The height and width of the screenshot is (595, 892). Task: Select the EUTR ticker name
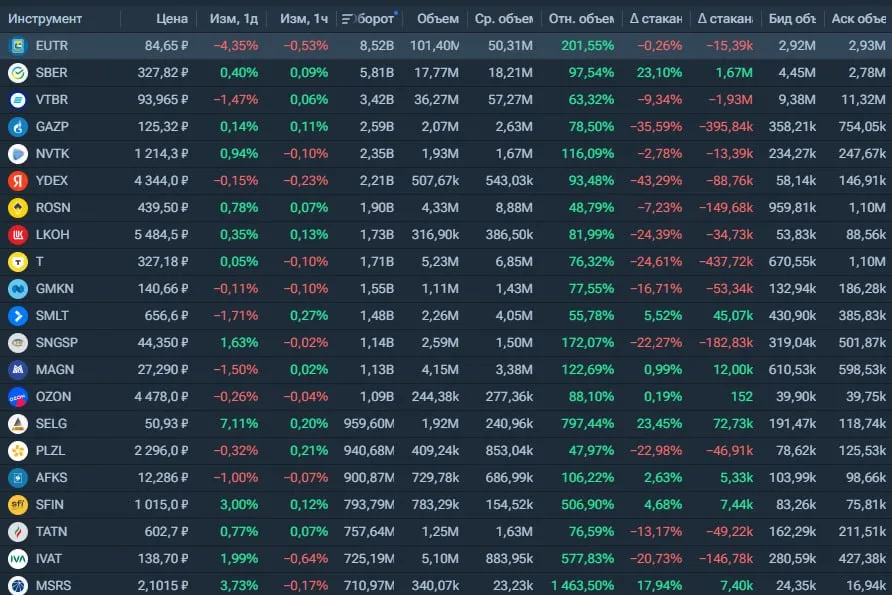click(52, 46)
